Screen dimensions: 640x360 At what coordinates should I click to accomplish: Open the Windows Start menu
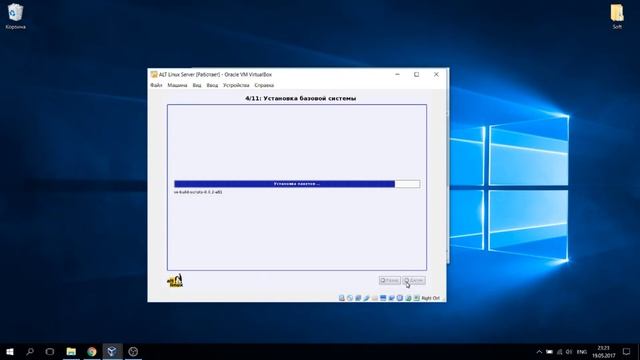tap(10, 351)
